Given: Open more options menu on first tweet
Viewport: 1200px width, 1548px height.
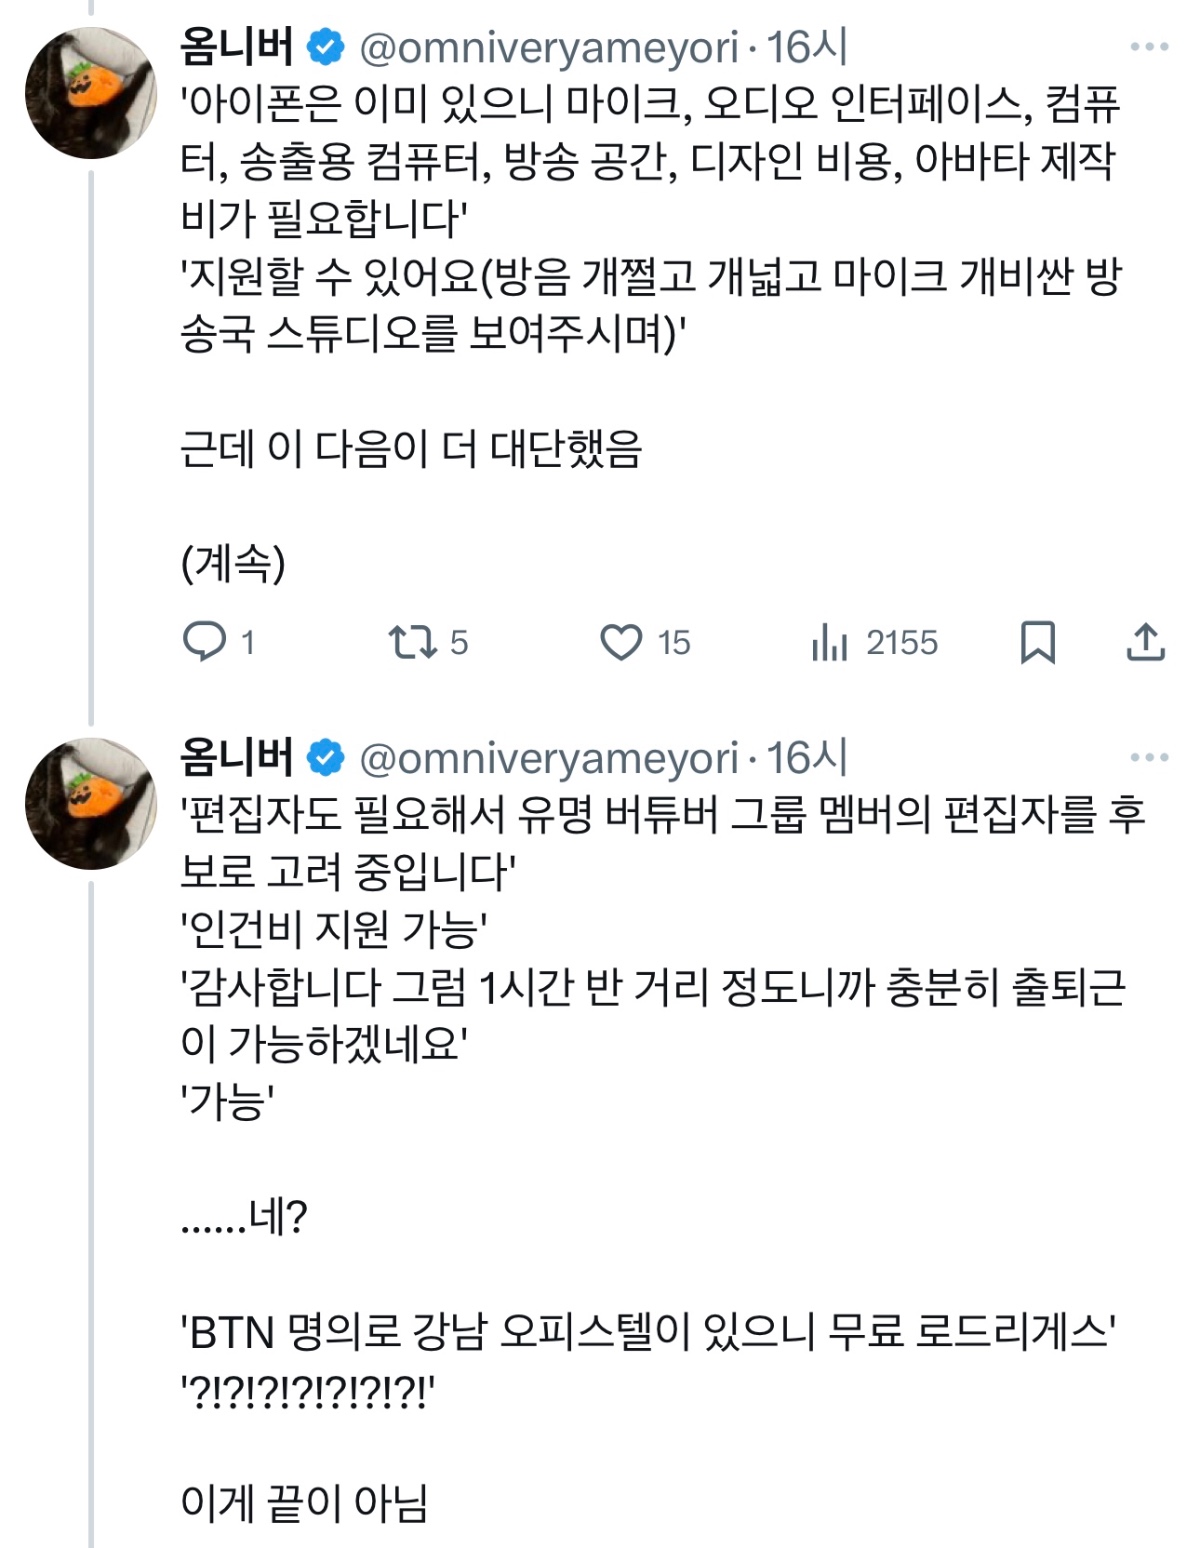Looking at the screenshot, I should click(x=1149, y=47).
